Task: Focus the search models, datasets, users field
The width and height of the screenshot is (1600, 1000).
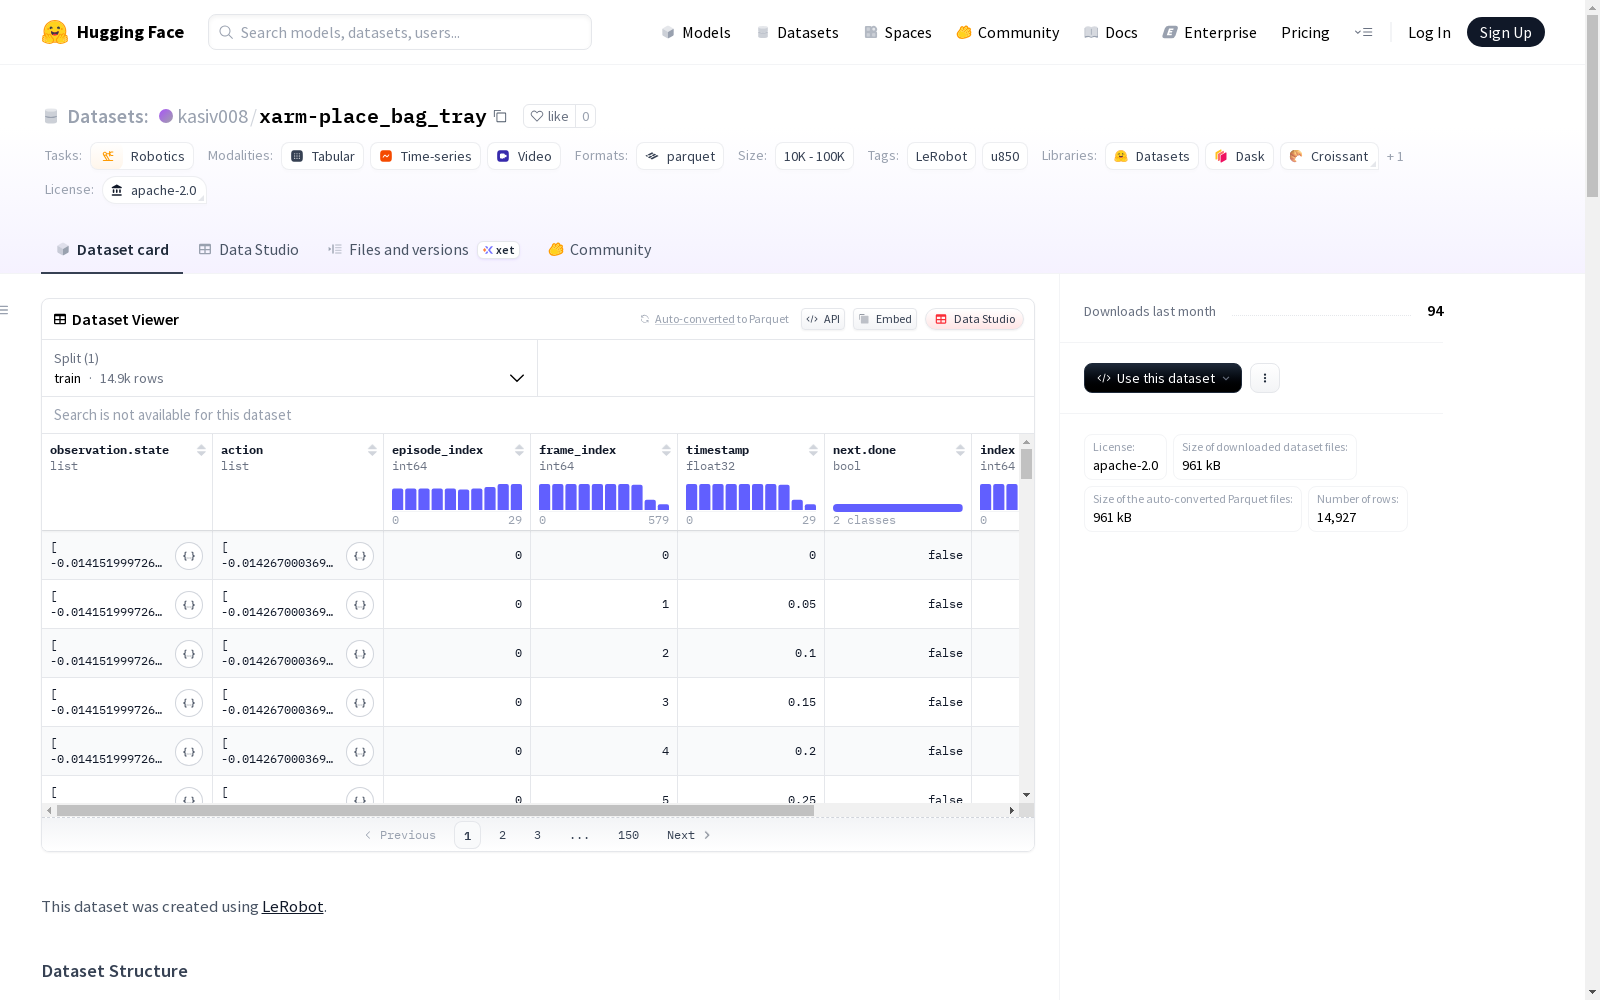Action: click(x=400, y=32)
